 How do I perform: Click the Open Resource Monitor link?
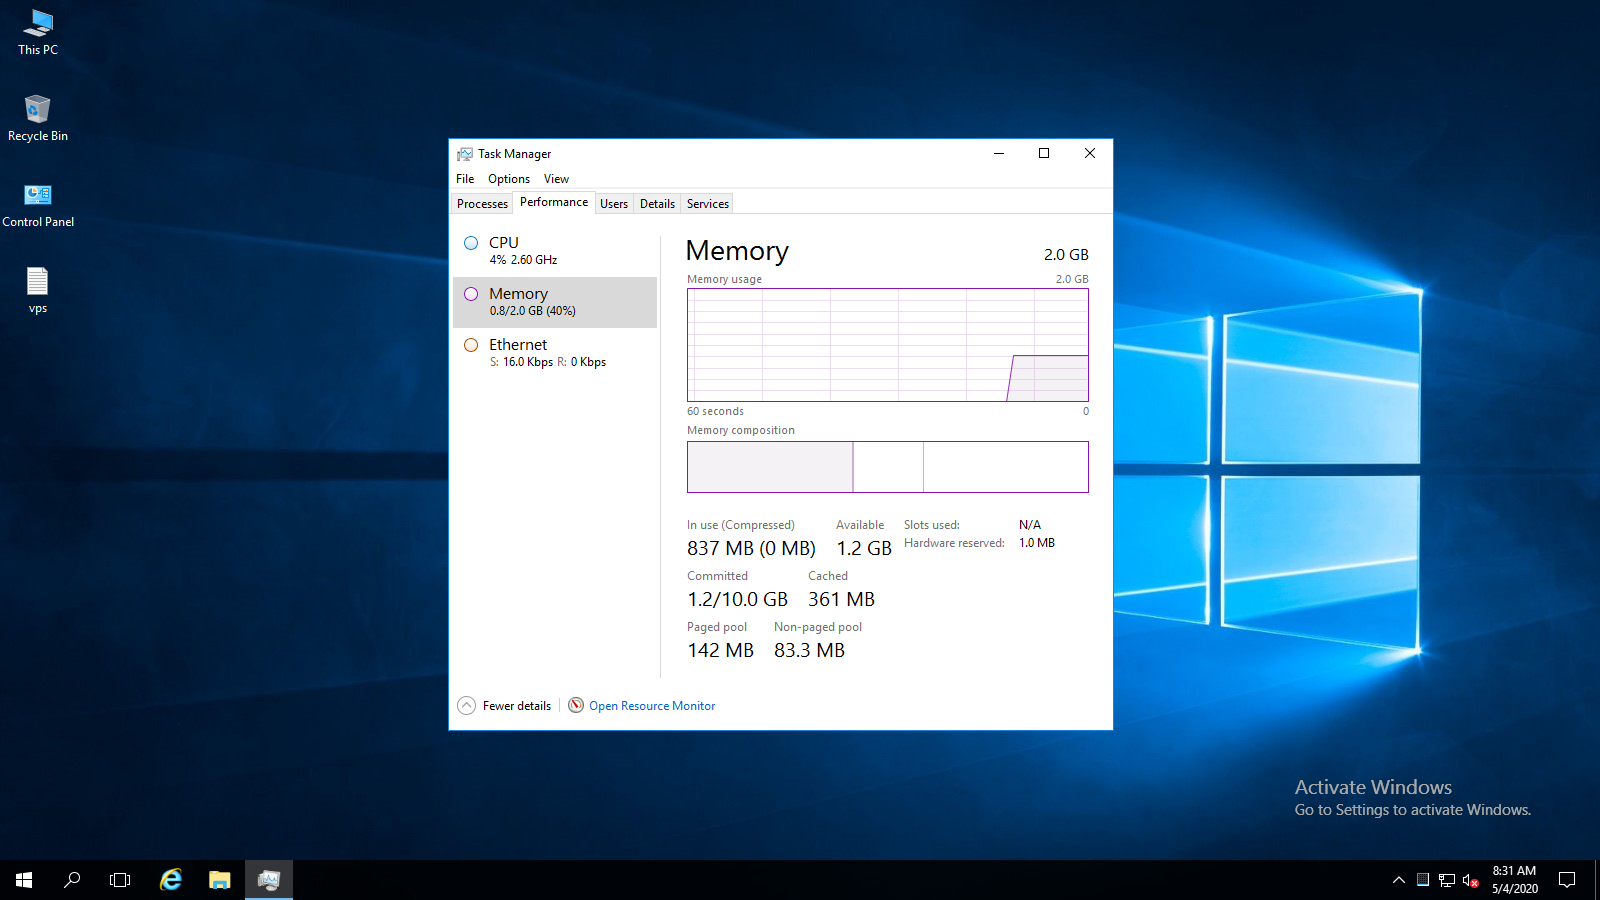point(651,706)
